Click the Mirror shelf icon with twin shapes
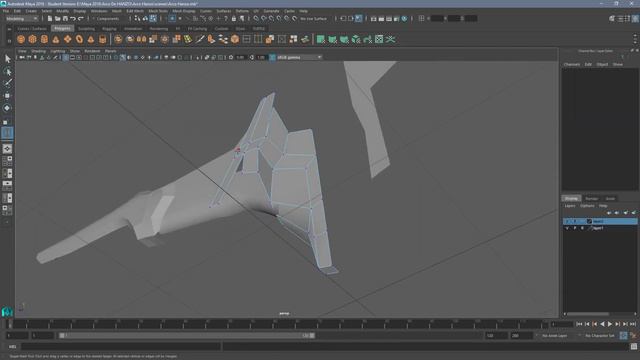The image size is (640, 360). 141,39
